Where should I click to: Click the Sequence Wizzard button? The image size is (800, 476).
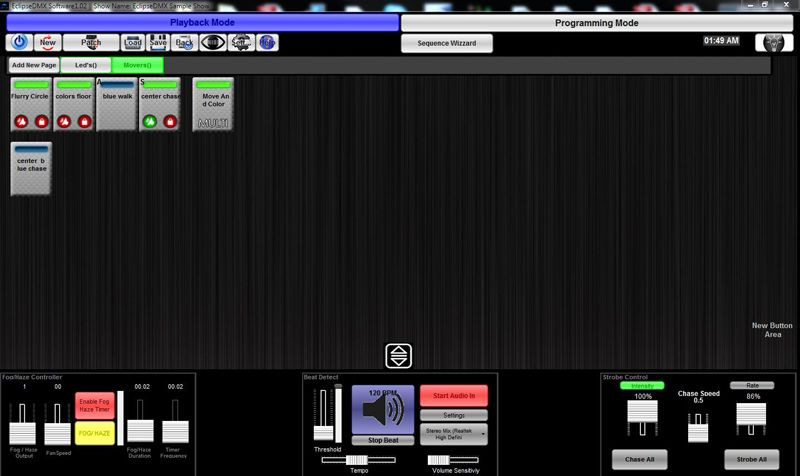(447, 43)
